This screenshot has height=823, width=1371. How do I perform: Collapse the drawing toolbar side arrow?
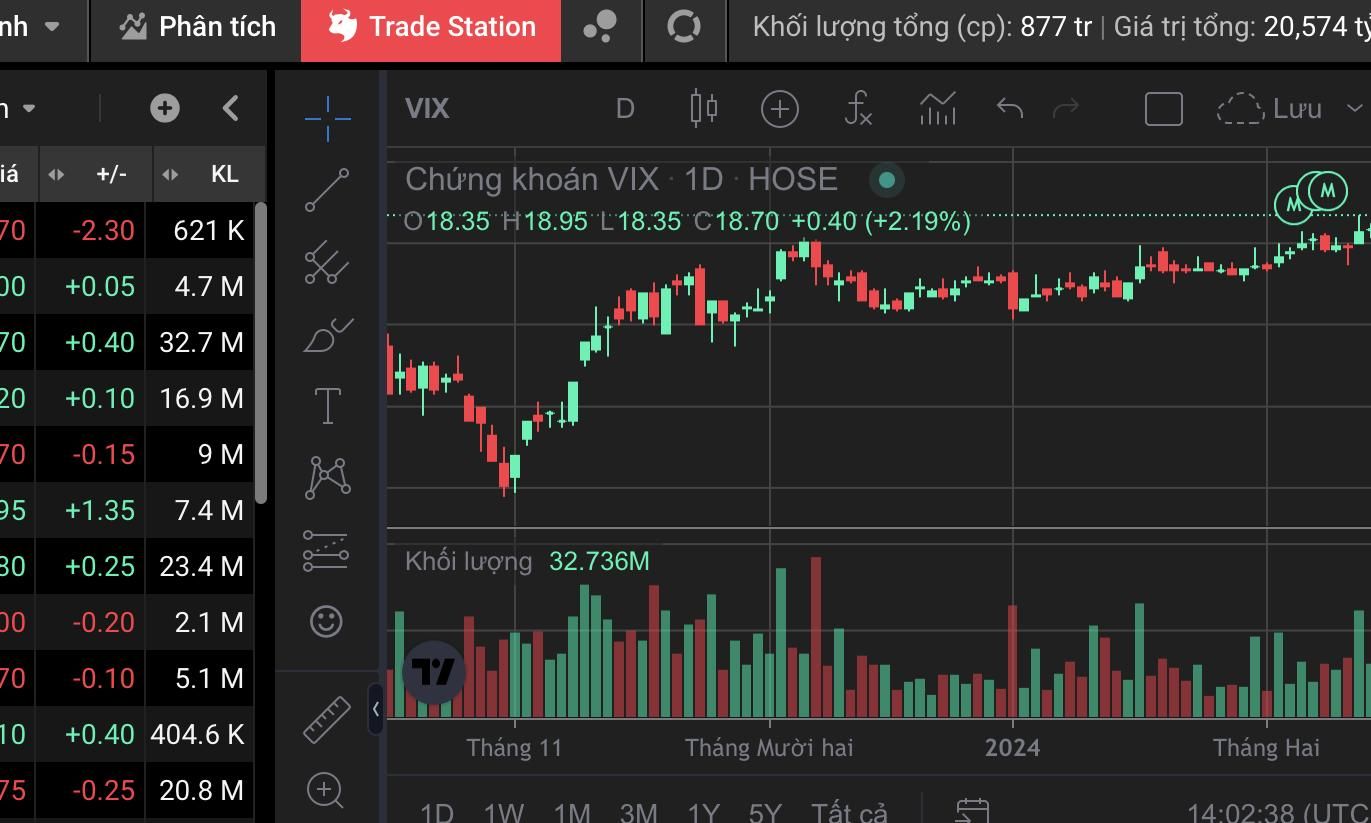(x=375, y=709)
